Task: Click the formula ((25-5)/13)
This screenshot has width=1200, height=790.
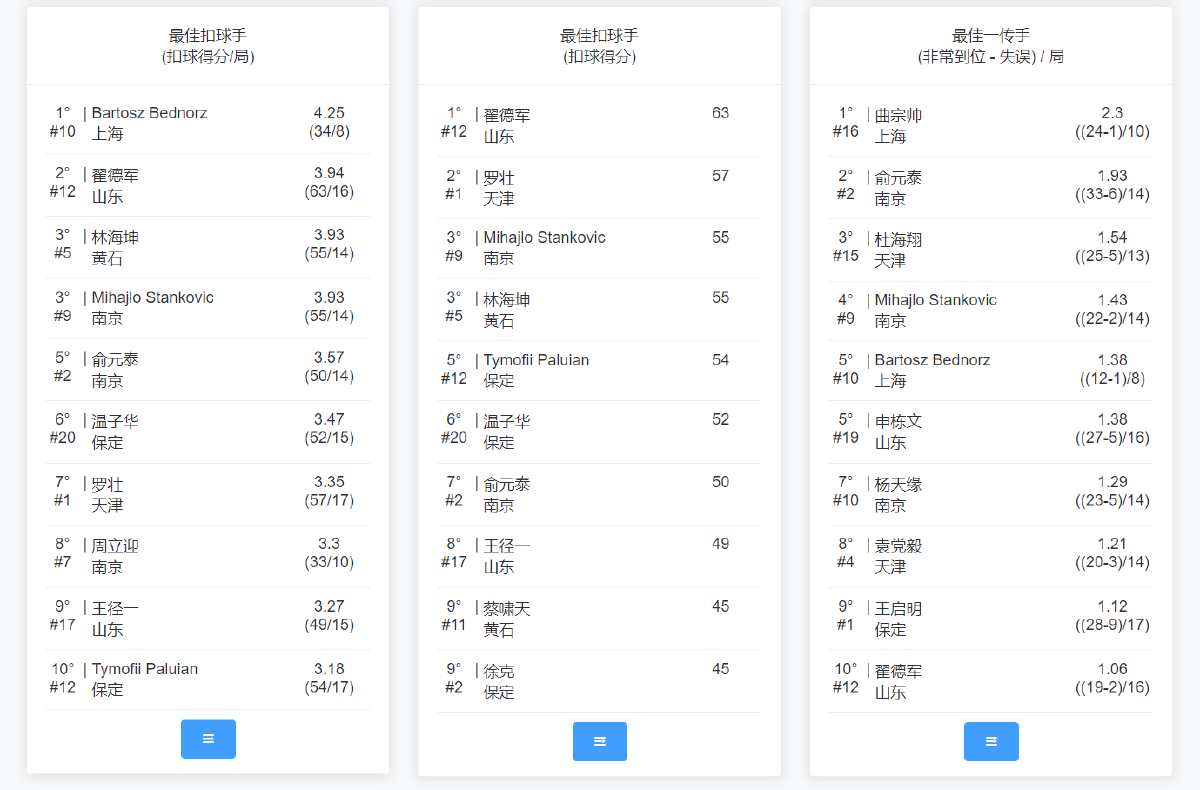Action: click(1112, 256)
